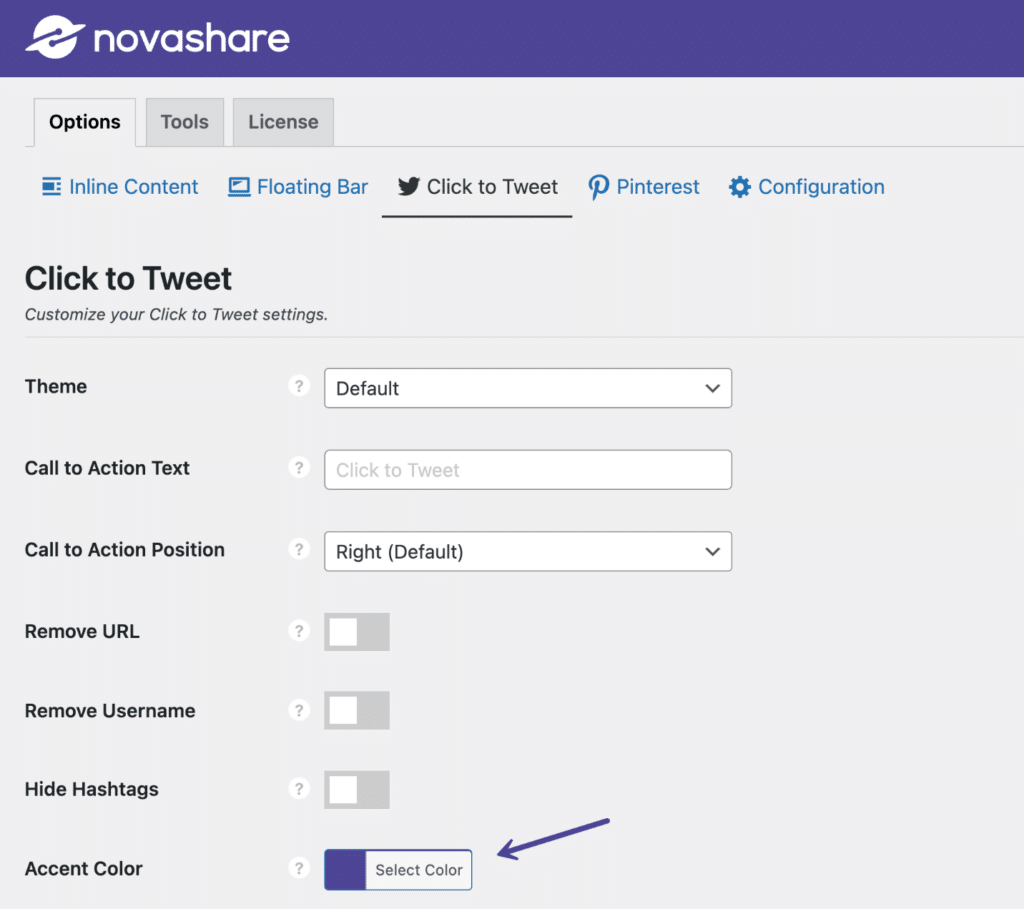Show help for Call to Action Position

[299, 549]
